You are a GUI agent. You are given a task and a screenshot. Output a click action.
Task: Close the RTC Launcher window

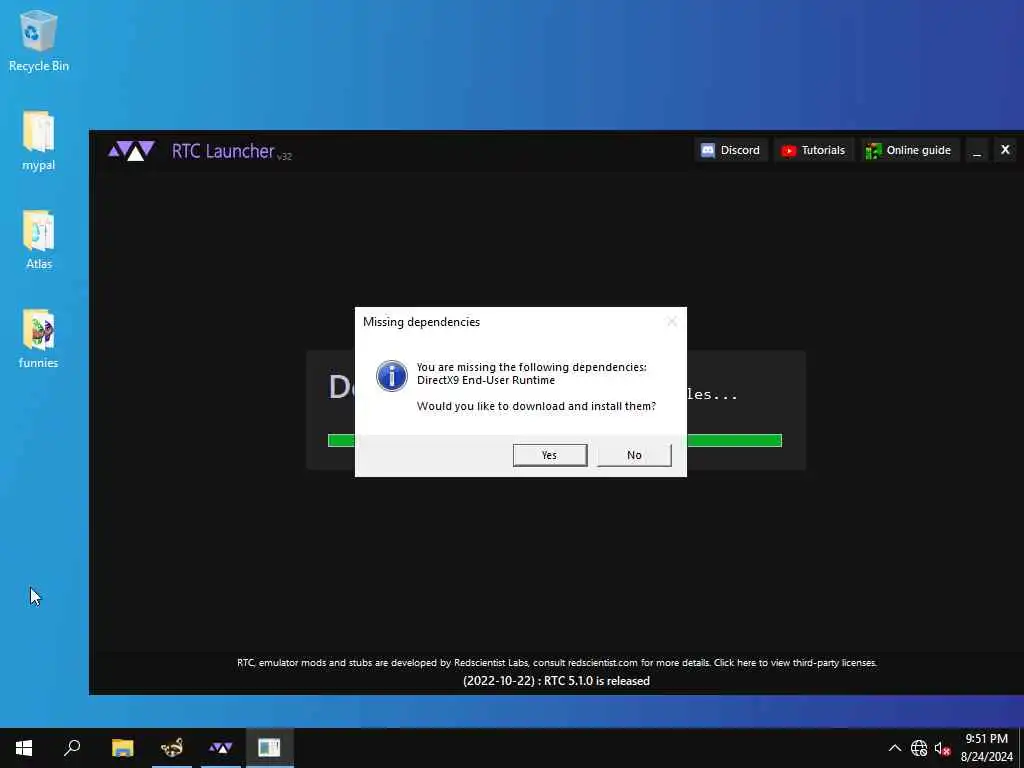point(1005,150)
